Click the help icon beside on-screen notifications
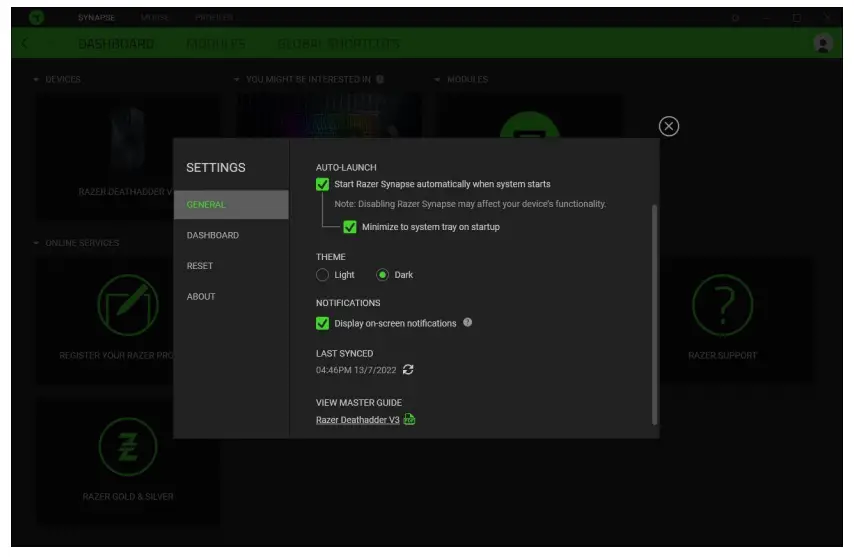 [467, 323]
